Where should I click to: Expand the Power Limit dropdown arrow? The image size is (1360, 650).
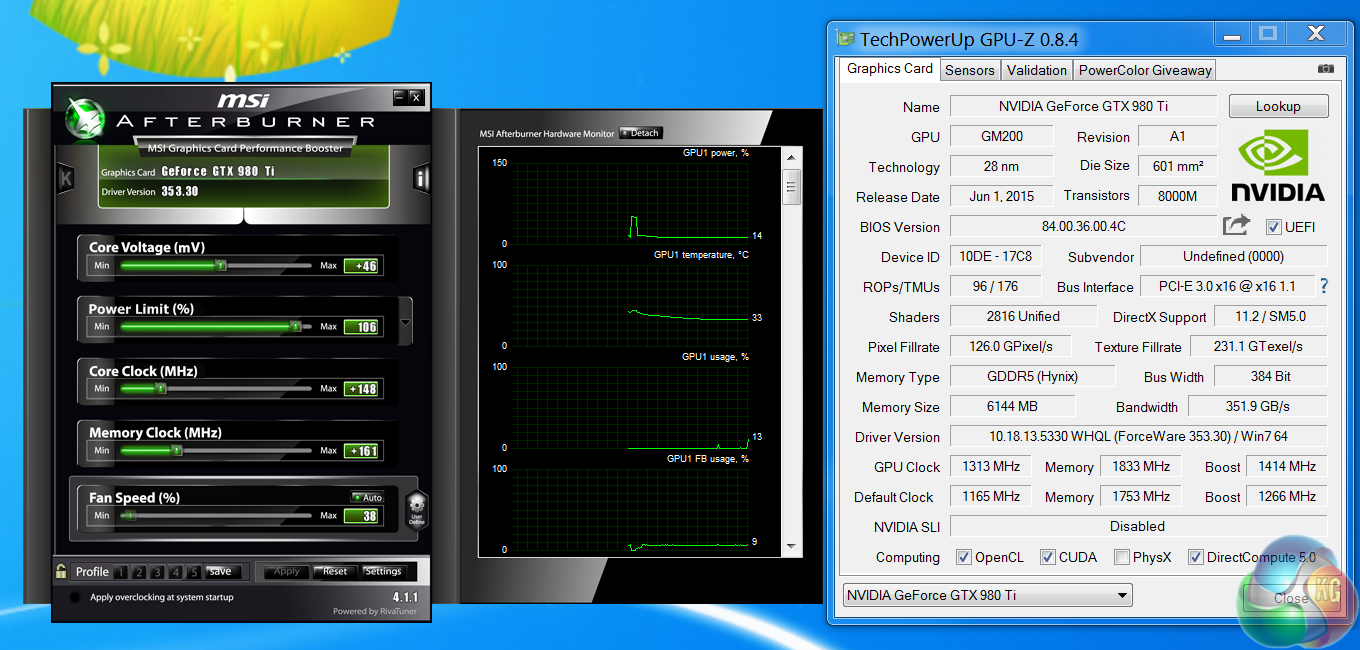click(405, 323)
